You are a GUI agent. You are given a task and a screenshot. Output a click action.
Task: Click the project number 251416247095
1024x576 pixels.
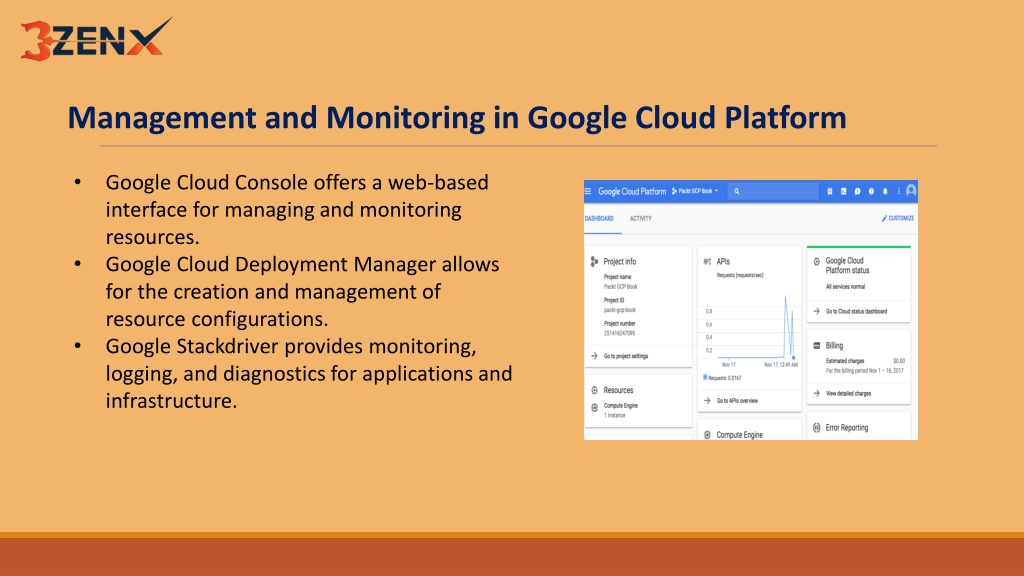619,334
